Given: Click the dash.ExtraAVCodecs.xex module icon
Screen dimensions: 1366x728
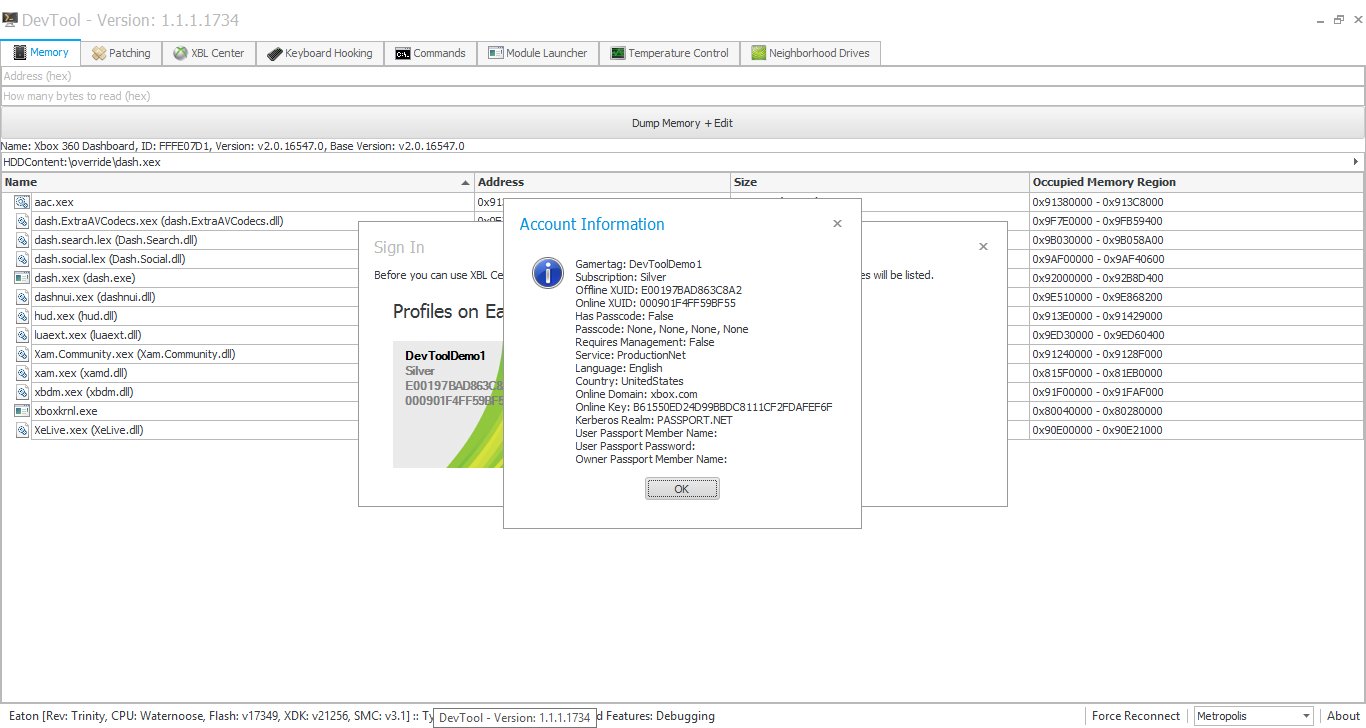Looking at the screenshot, I should 22,221.
